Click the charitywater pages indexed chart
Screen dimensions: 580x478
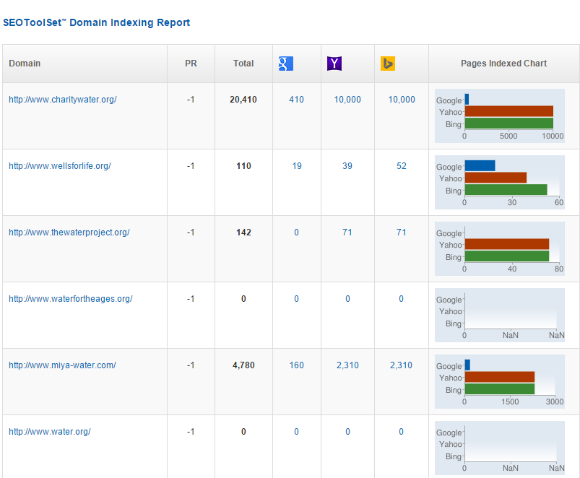pyautogui.click(x=500, y=116)
